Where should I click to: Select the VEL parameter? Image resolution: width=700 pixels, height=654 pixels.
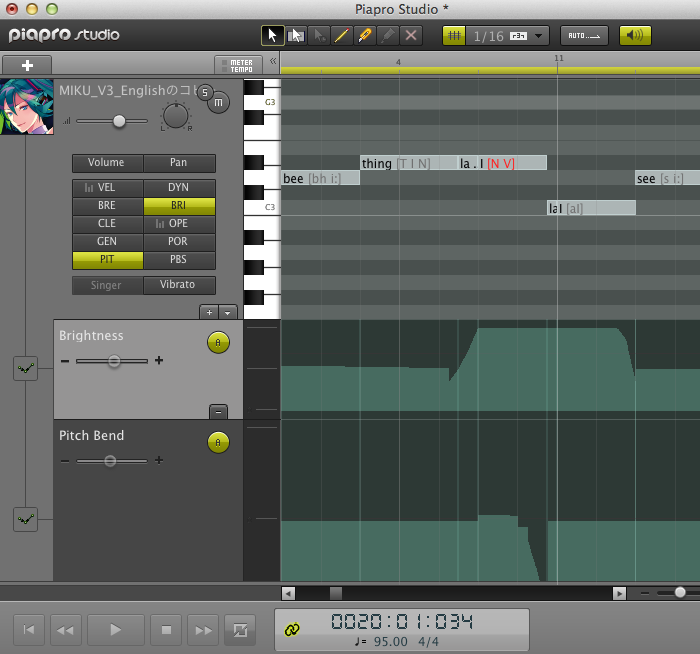click(x=108, y=188)
